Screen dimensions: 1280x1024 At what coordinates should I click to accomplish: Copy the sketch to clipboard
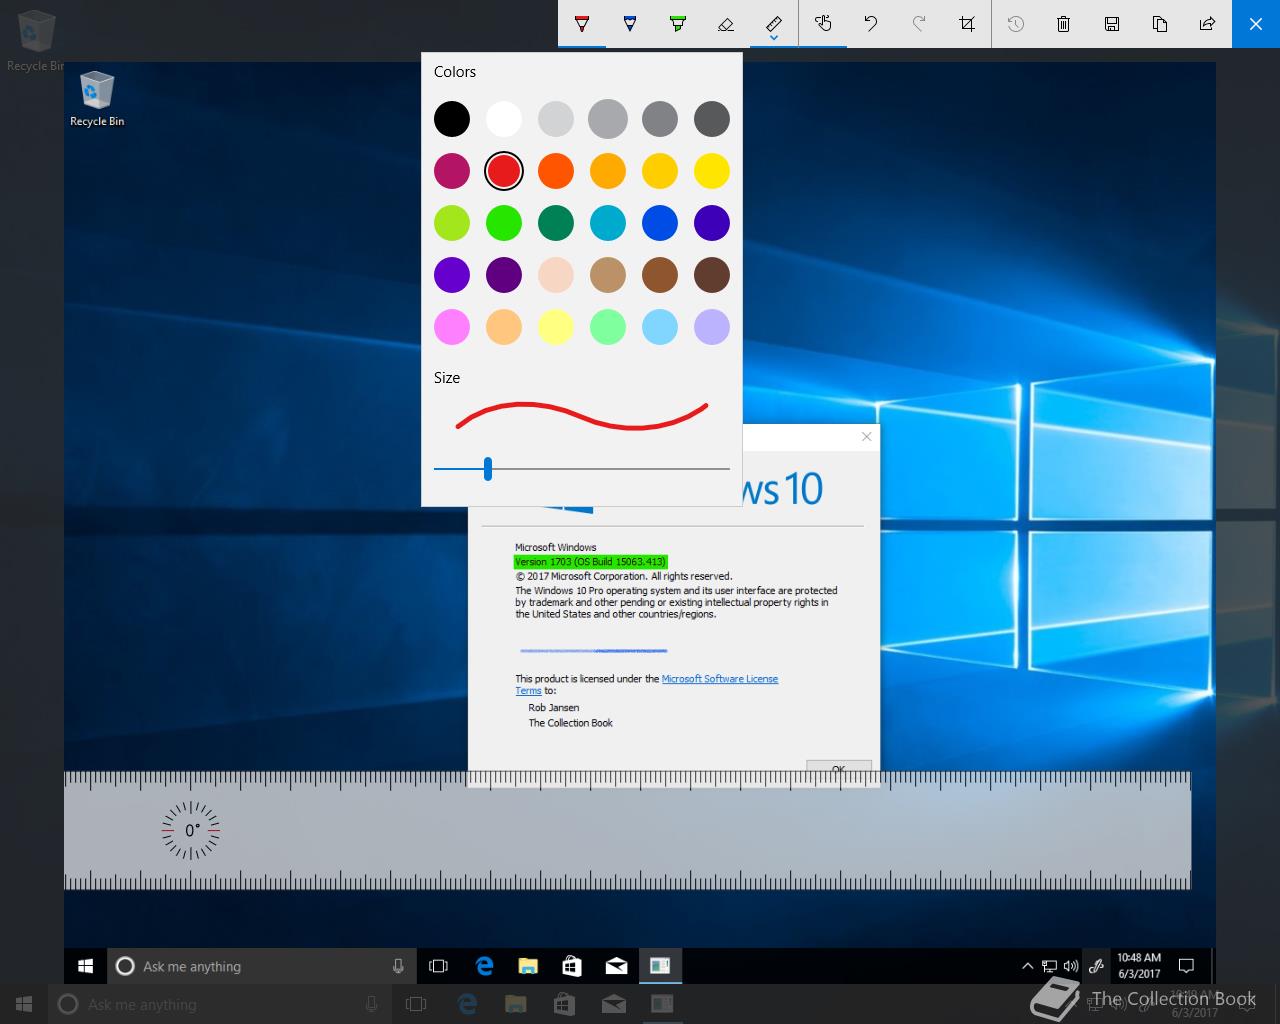[1160, 24]
